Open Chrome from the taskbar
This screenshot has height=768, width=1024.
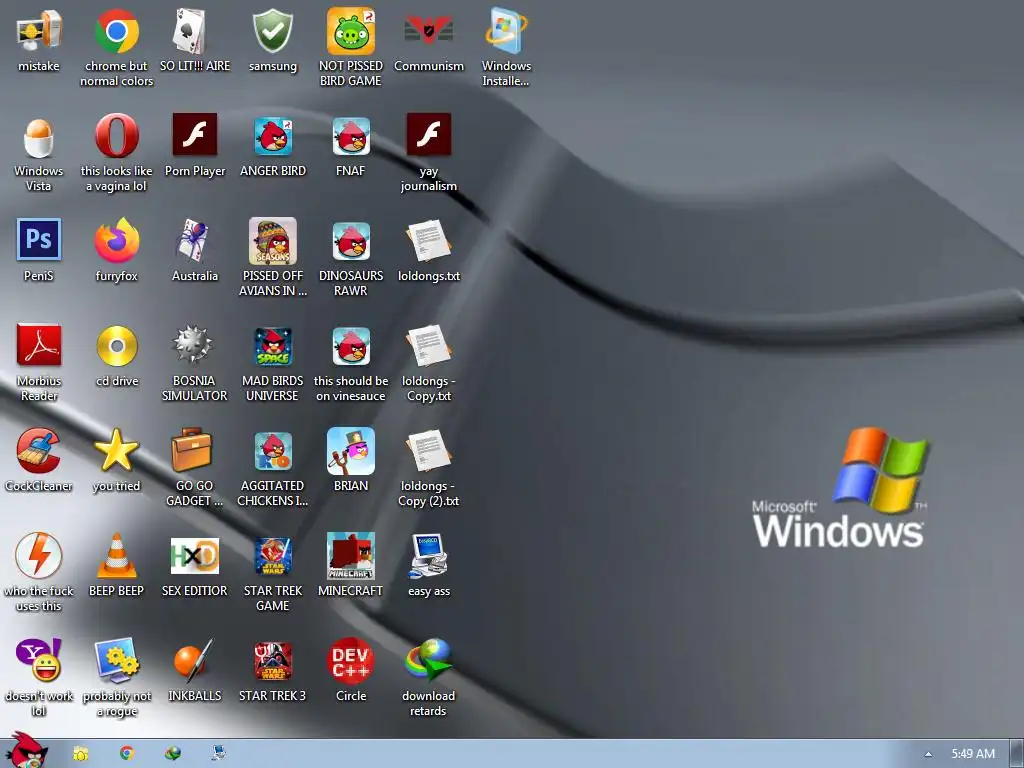pyautogui.click(x=127, y=754)
